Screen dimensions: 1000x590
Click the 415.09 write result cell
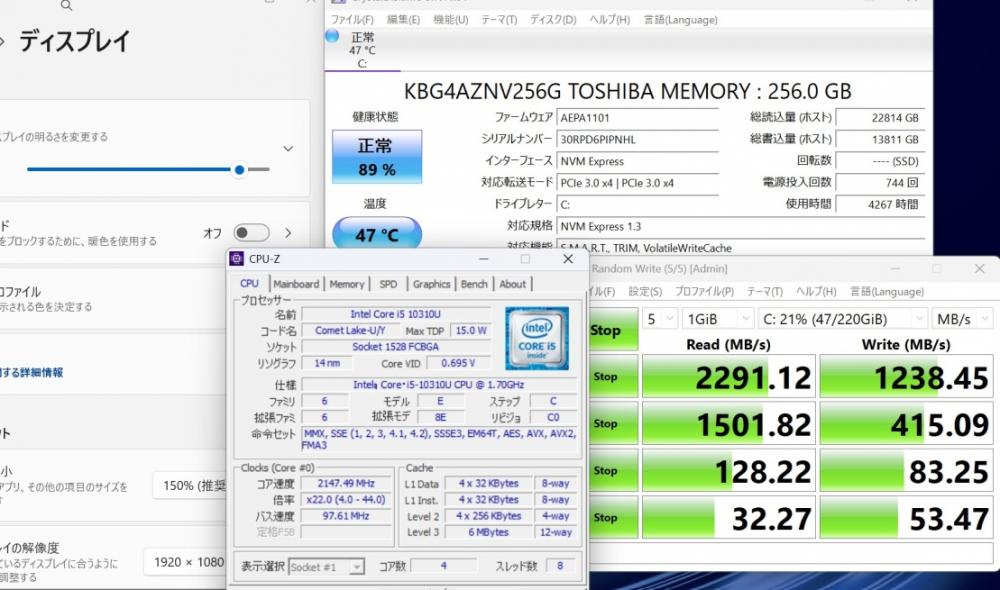(x=906, y=424)
